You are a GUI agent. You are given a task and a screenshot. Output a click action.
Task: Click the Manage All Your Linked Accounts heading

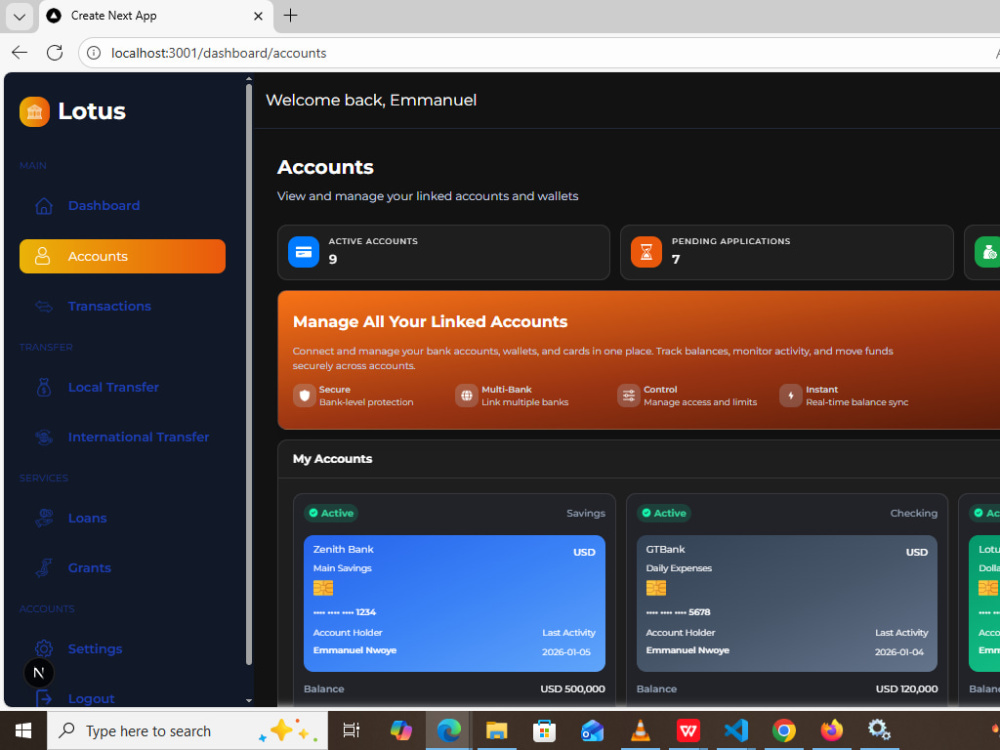pyautogui.click(x=430, y=321)
